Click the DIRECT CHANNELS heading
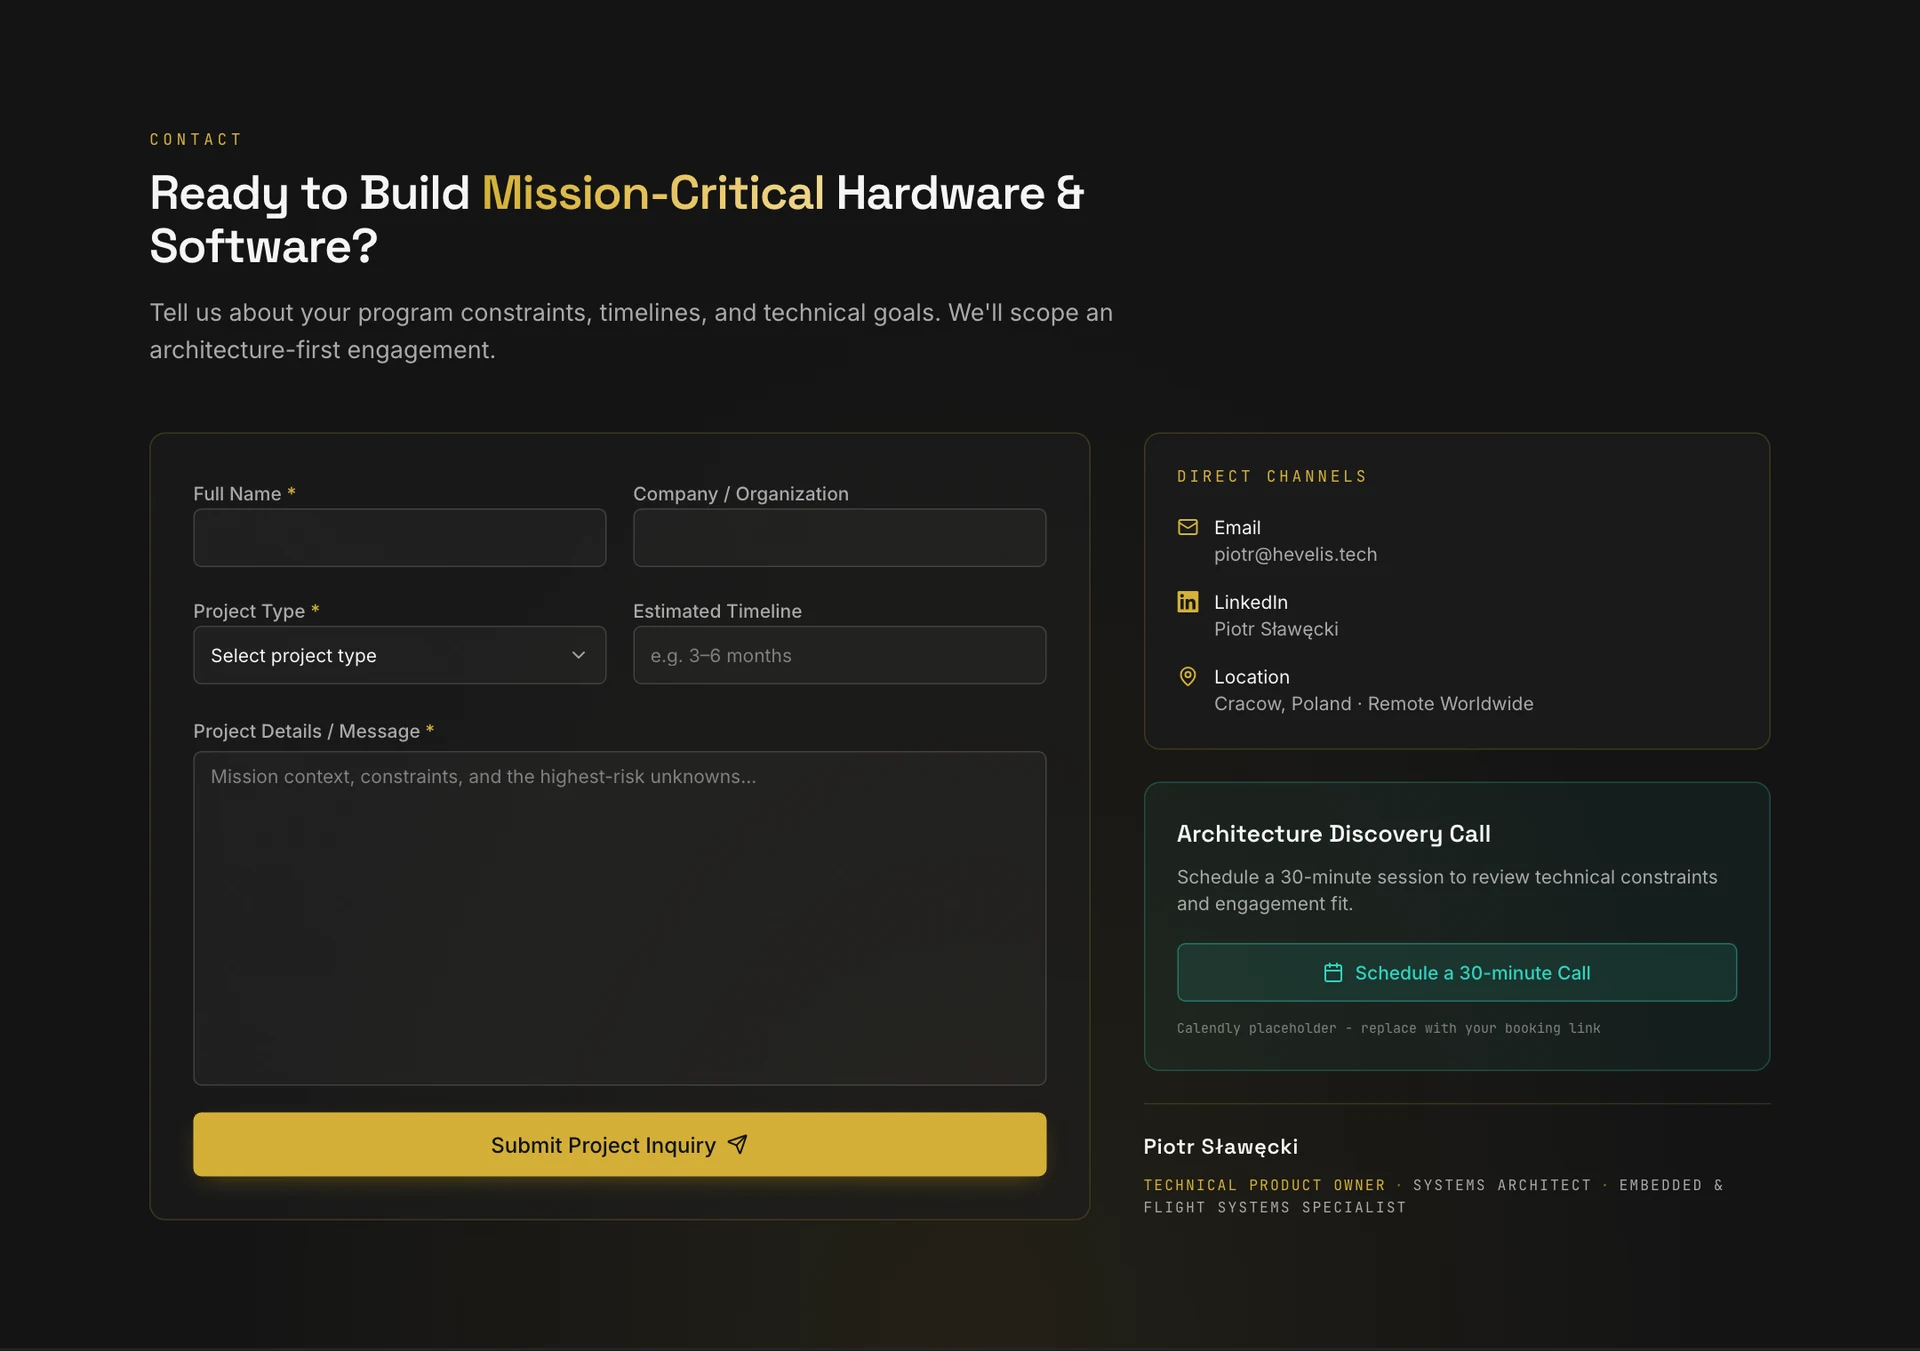This screenshot has height=1351, width=1920. 1271,476
